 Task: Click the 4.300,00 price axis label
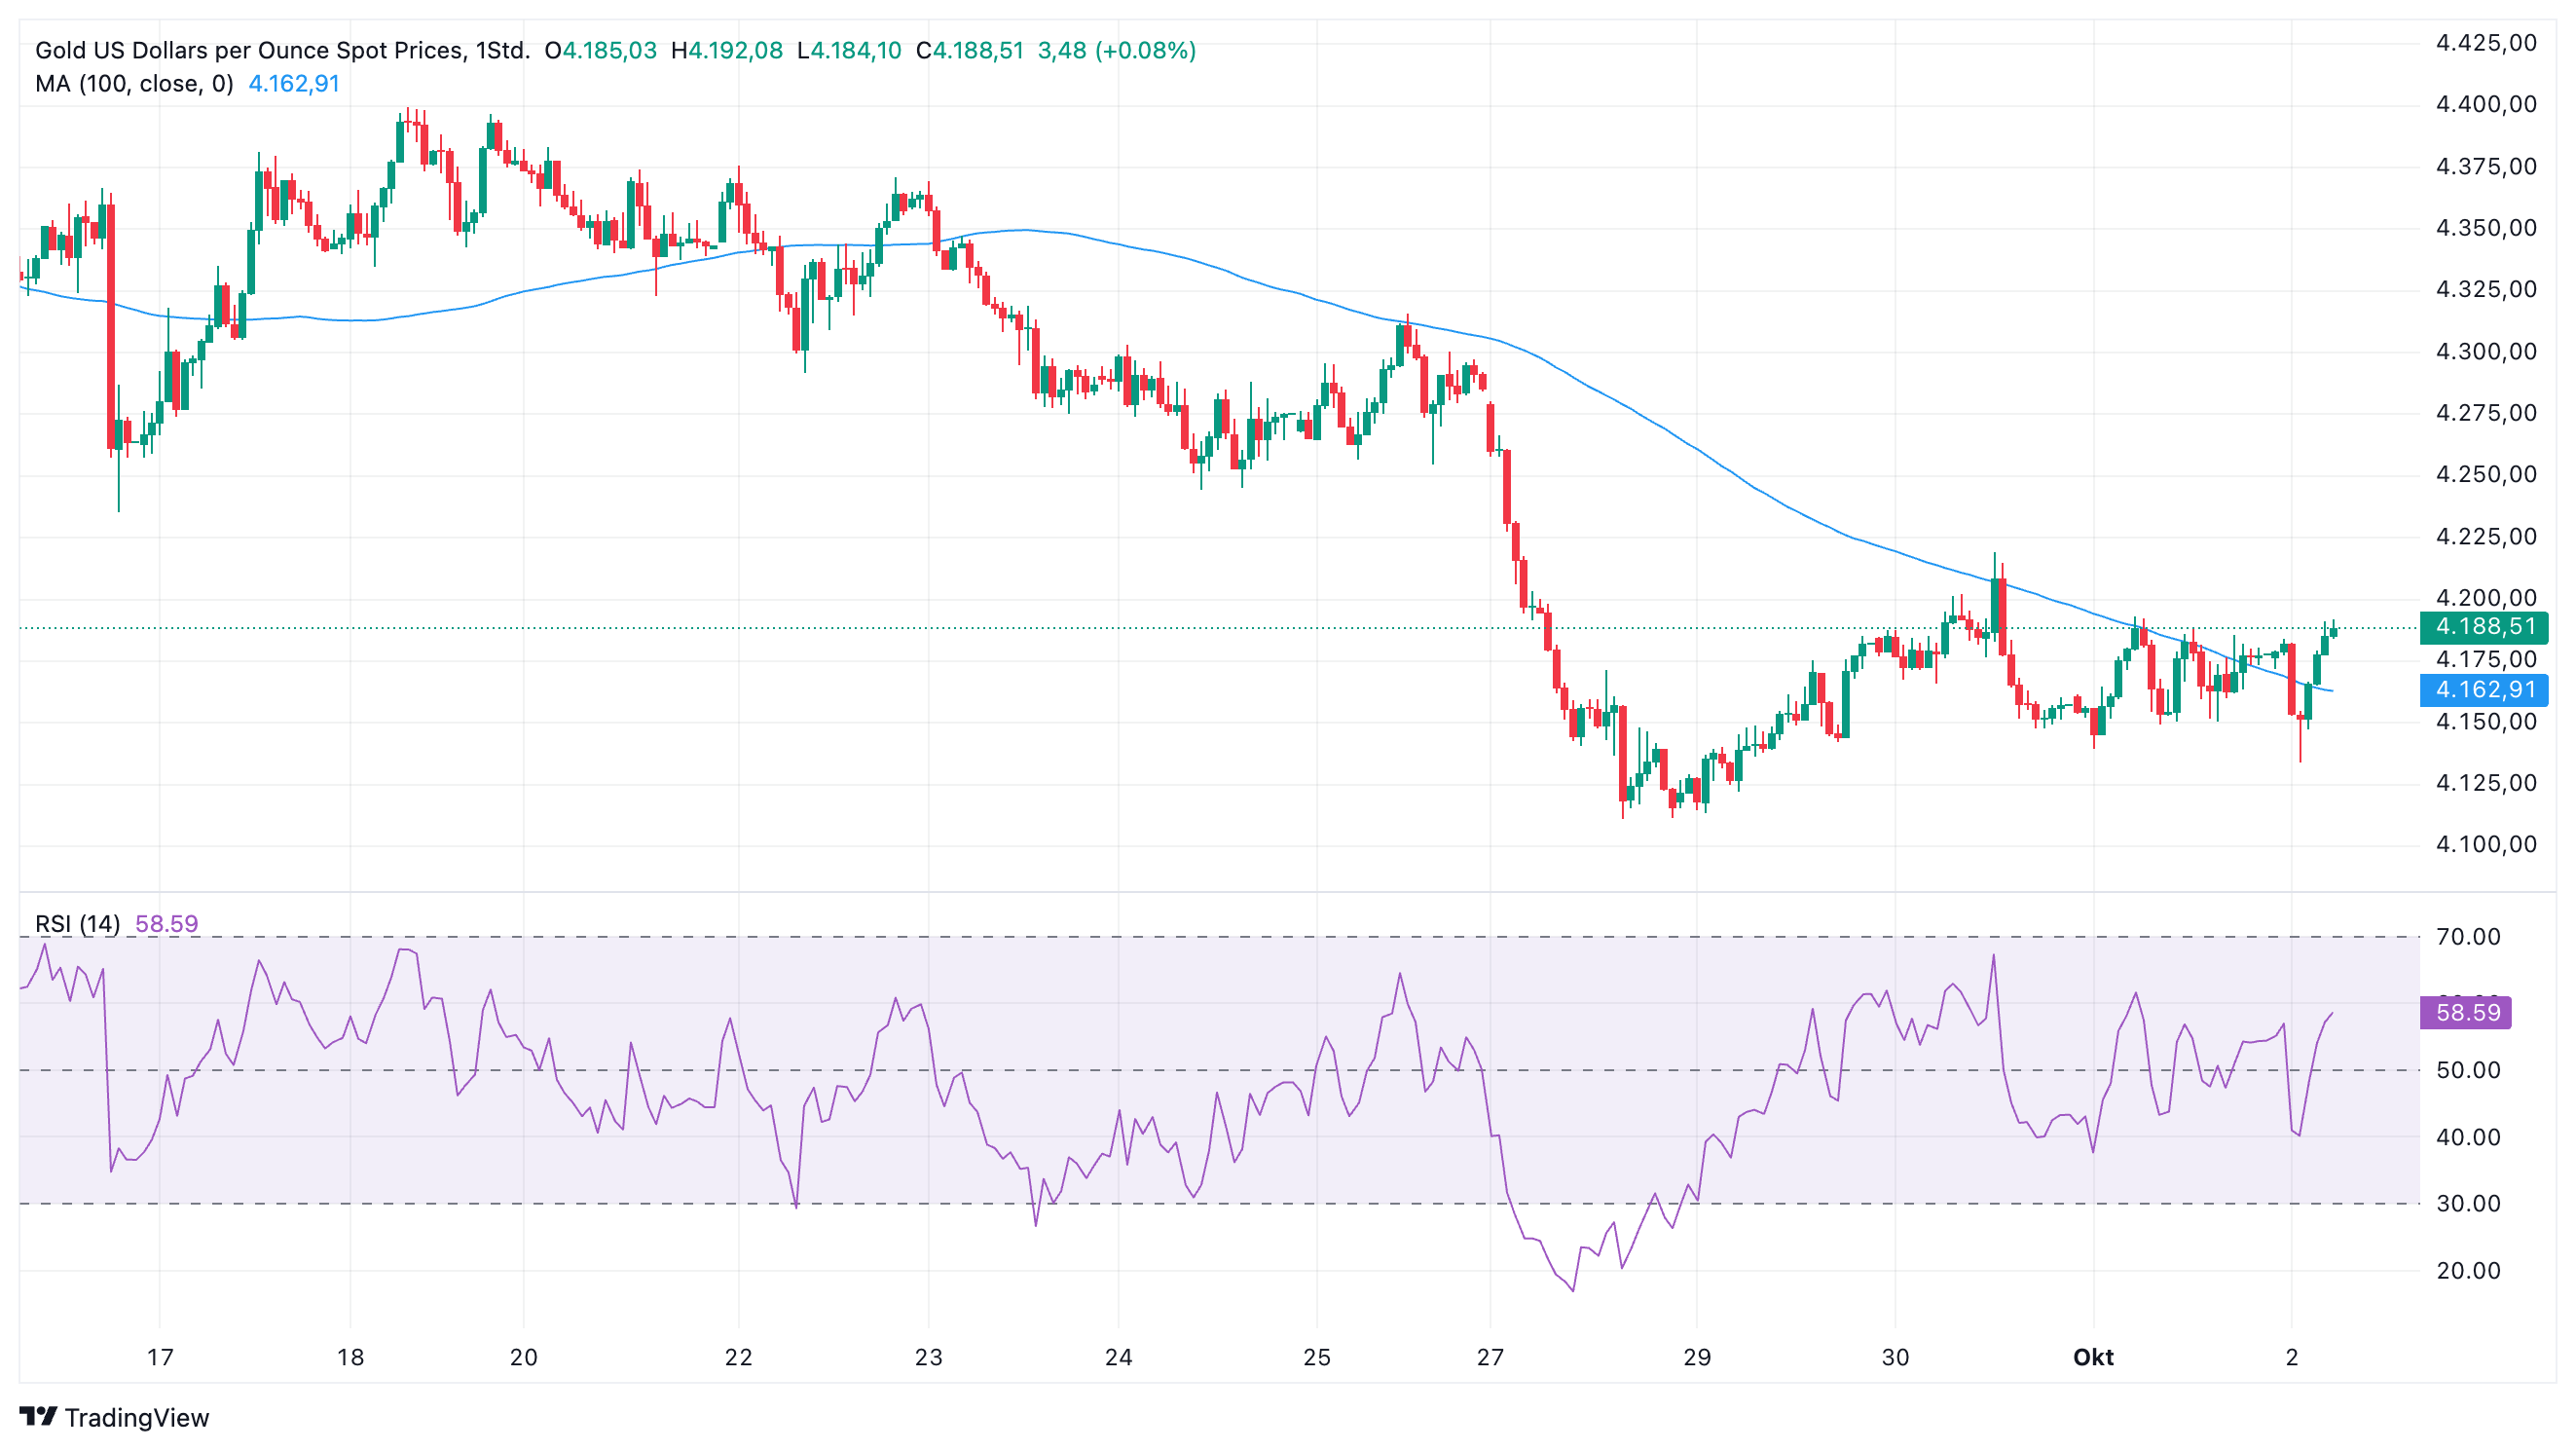tap(2486, 351)
